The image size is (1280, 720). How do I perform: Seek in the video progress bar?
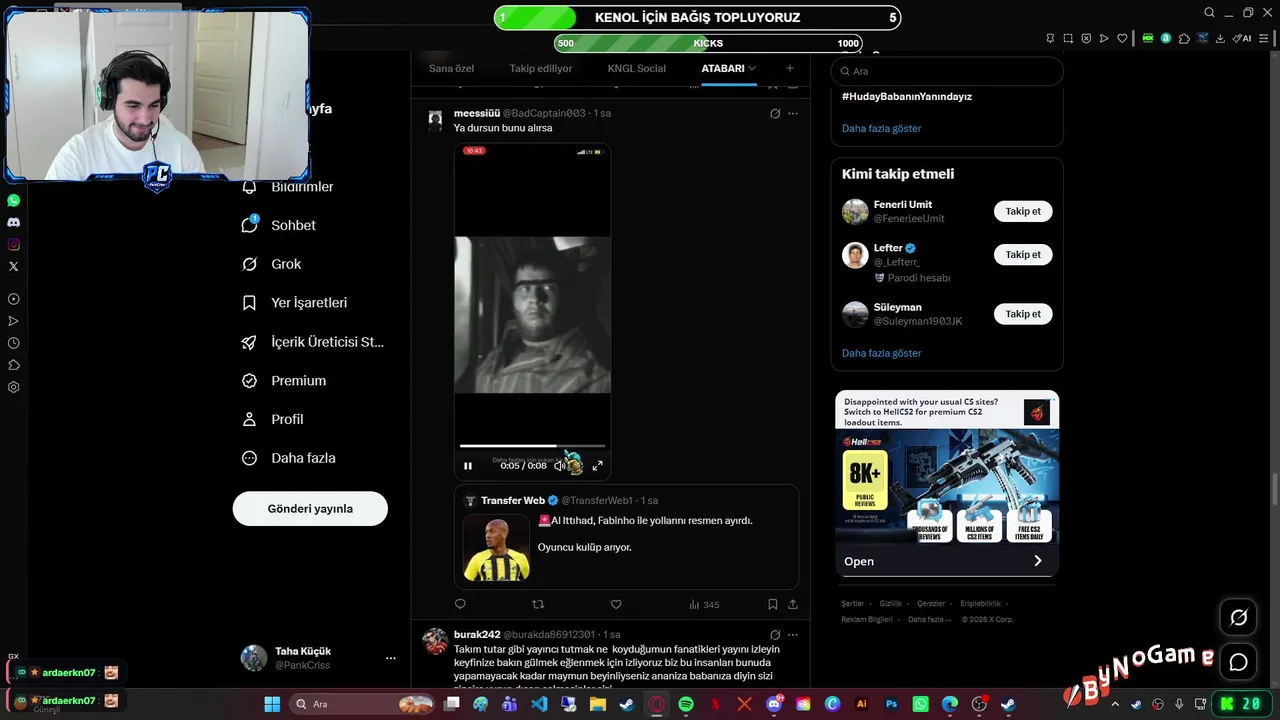533,446
